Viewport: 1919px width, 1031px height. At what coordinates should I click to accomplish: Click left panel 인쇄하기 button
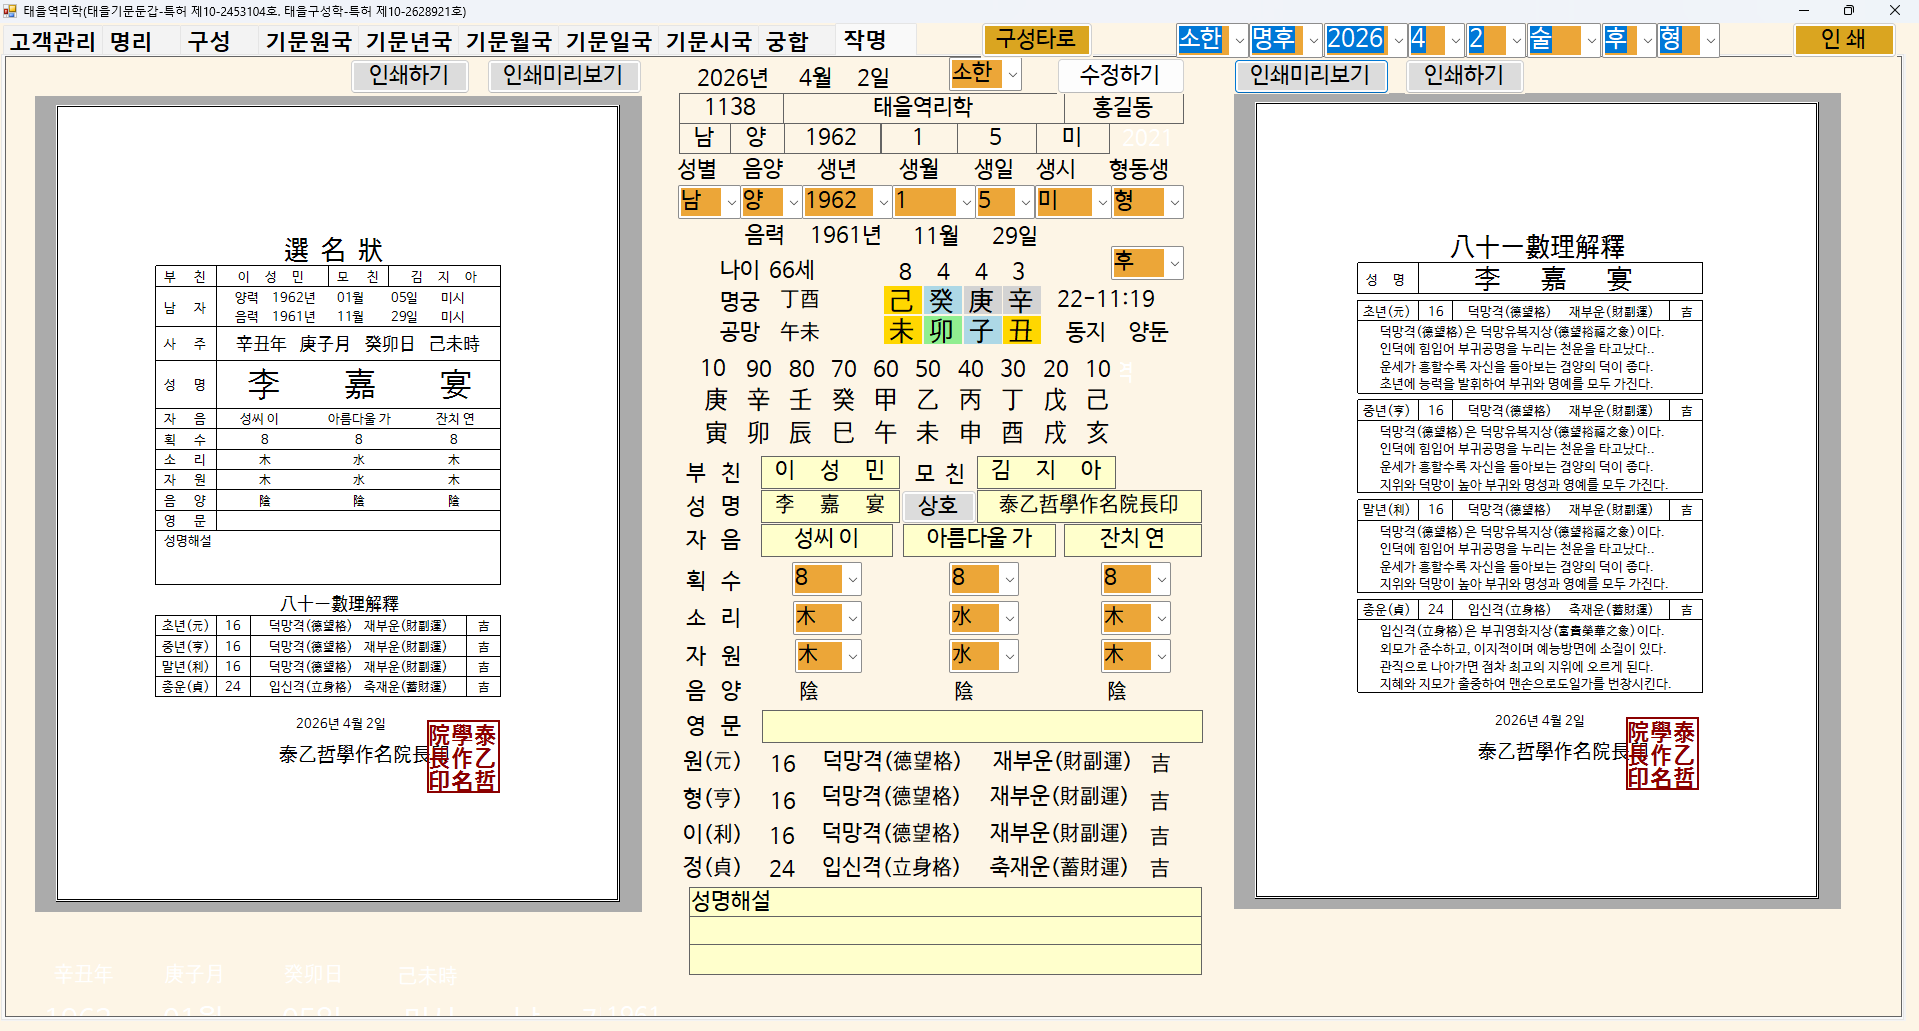coord(409,75)
